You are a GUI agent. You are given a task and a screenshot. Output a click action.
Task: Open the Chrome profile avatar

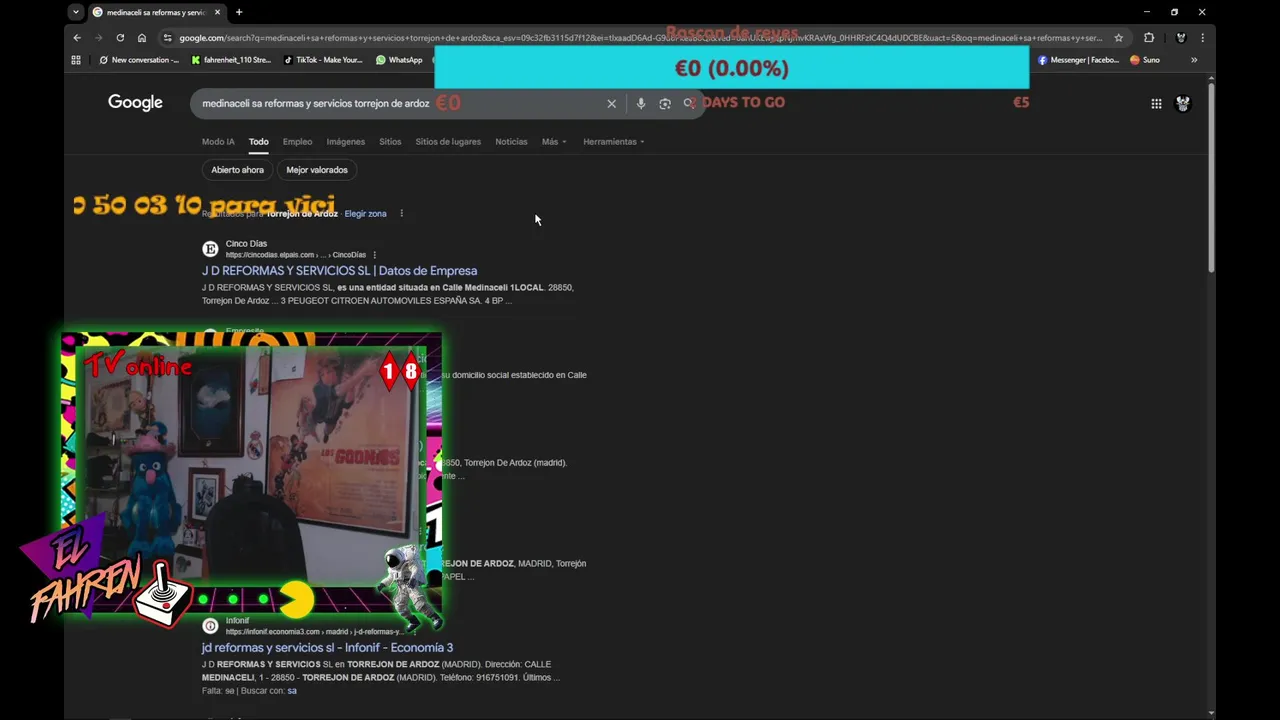click(1181, 38)
